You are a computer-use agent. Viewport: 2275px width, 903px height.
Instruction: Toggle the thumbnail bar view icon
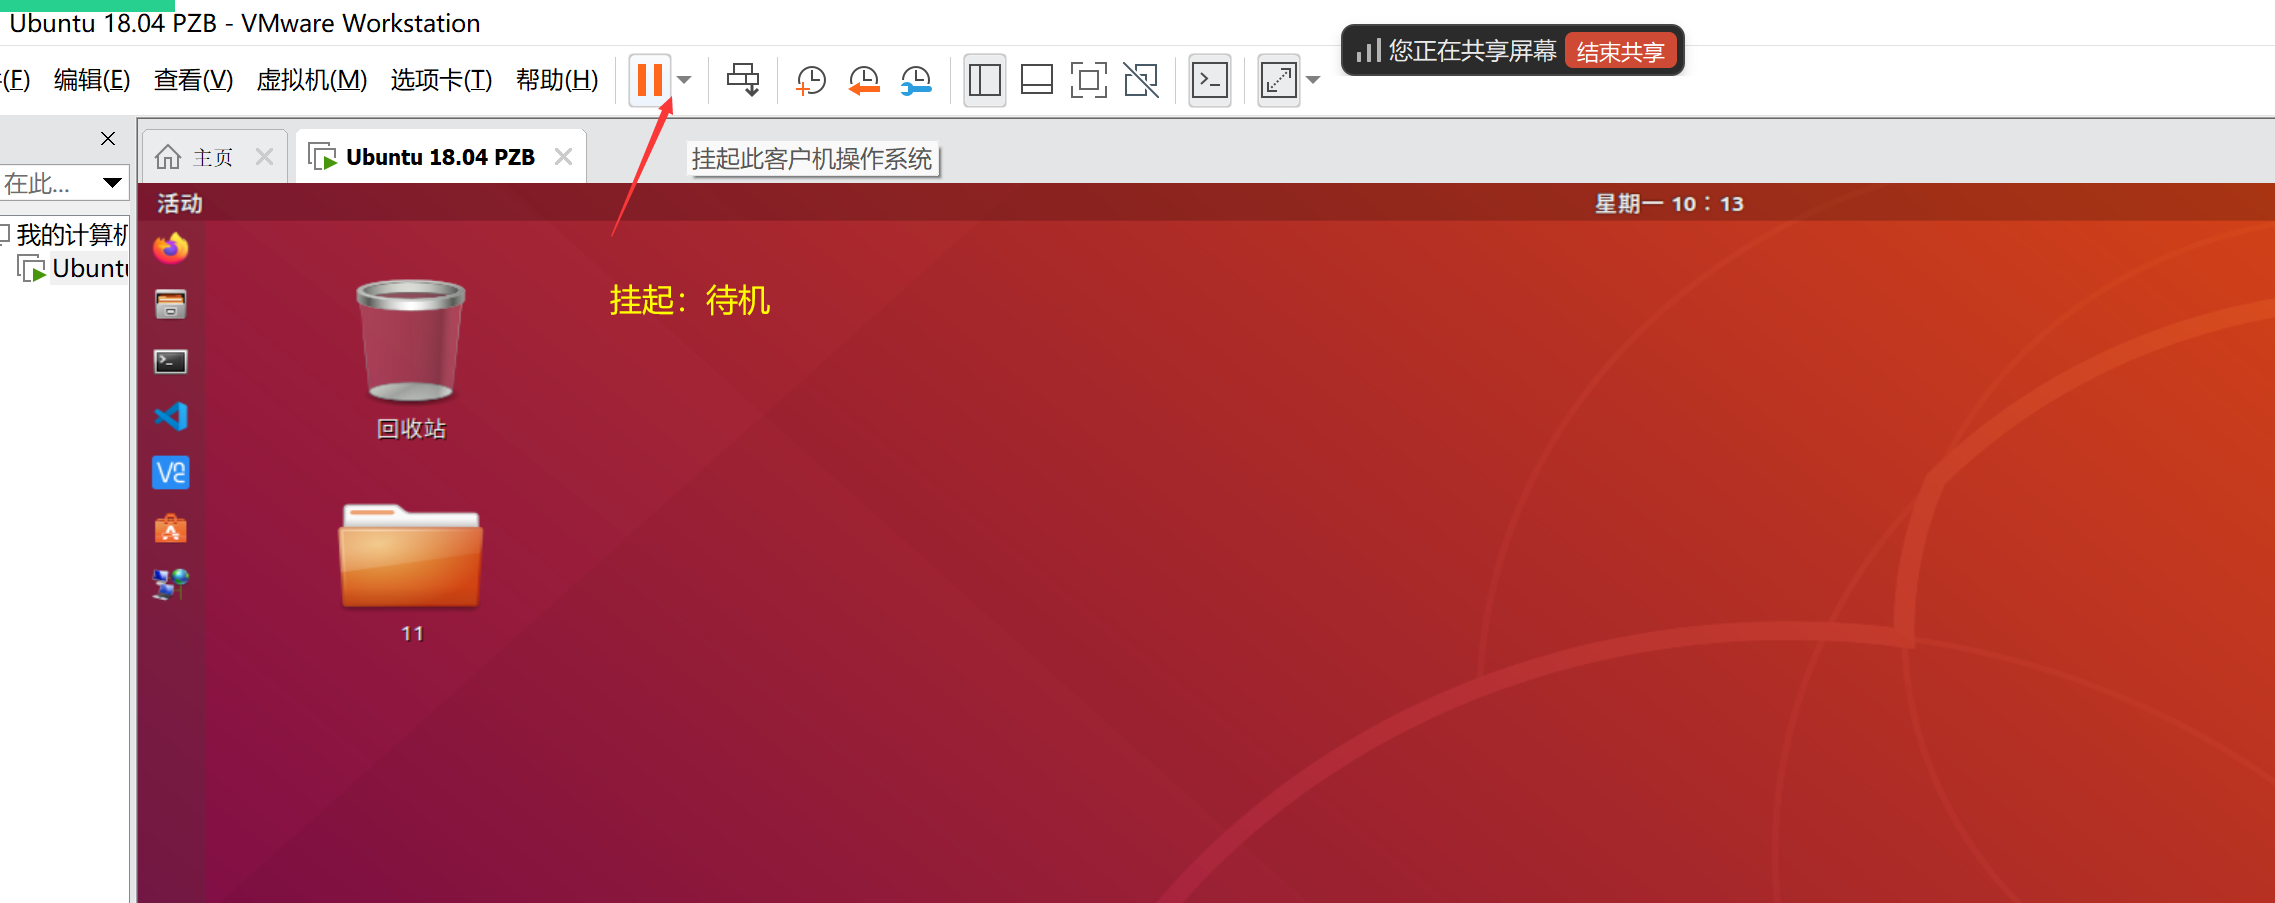(1037, 80)
